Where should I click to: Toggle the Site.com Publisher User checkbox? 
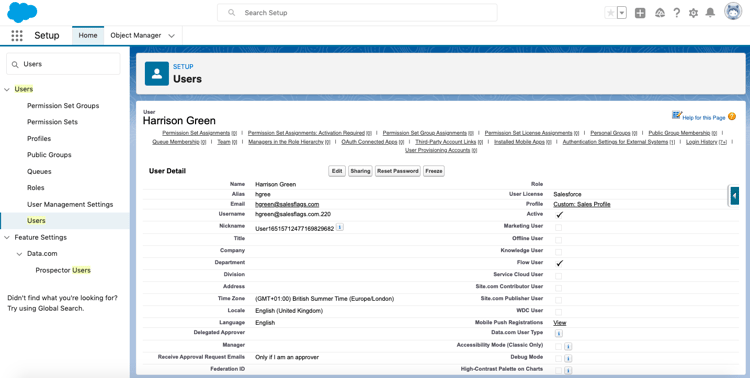click(559, 300)
